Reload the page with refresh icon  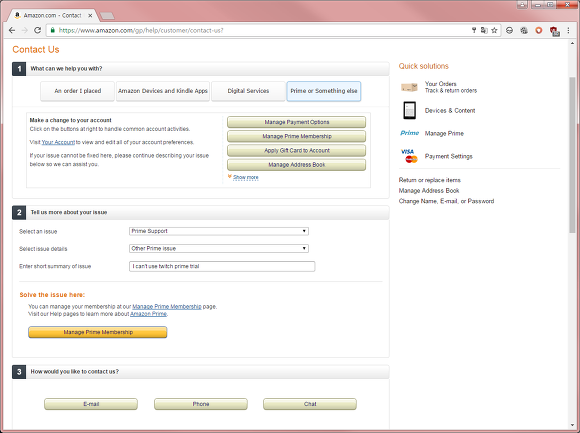pos(37,30)
